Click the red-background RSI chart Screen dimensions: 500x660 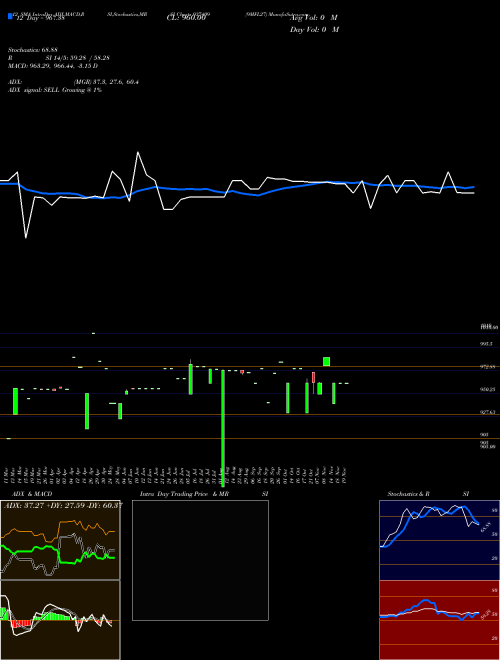[439, 620]
